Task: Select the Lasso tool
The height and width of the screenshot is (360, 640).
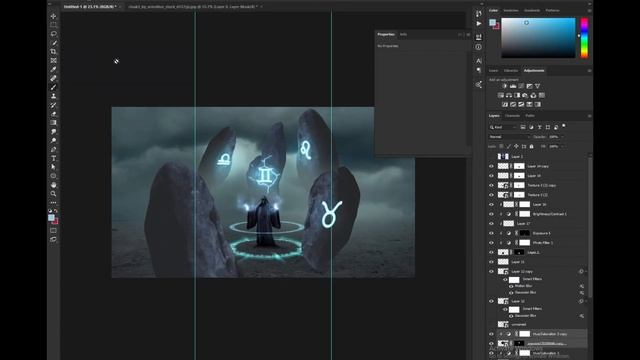Action: [53, 34]
